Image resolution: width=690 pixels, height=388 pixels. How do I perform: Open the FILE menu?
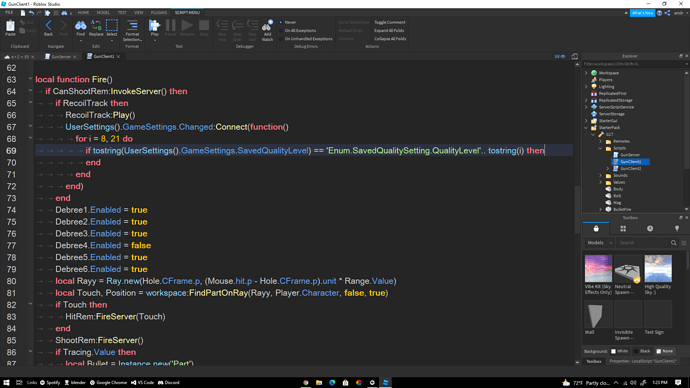pos(9,13)
